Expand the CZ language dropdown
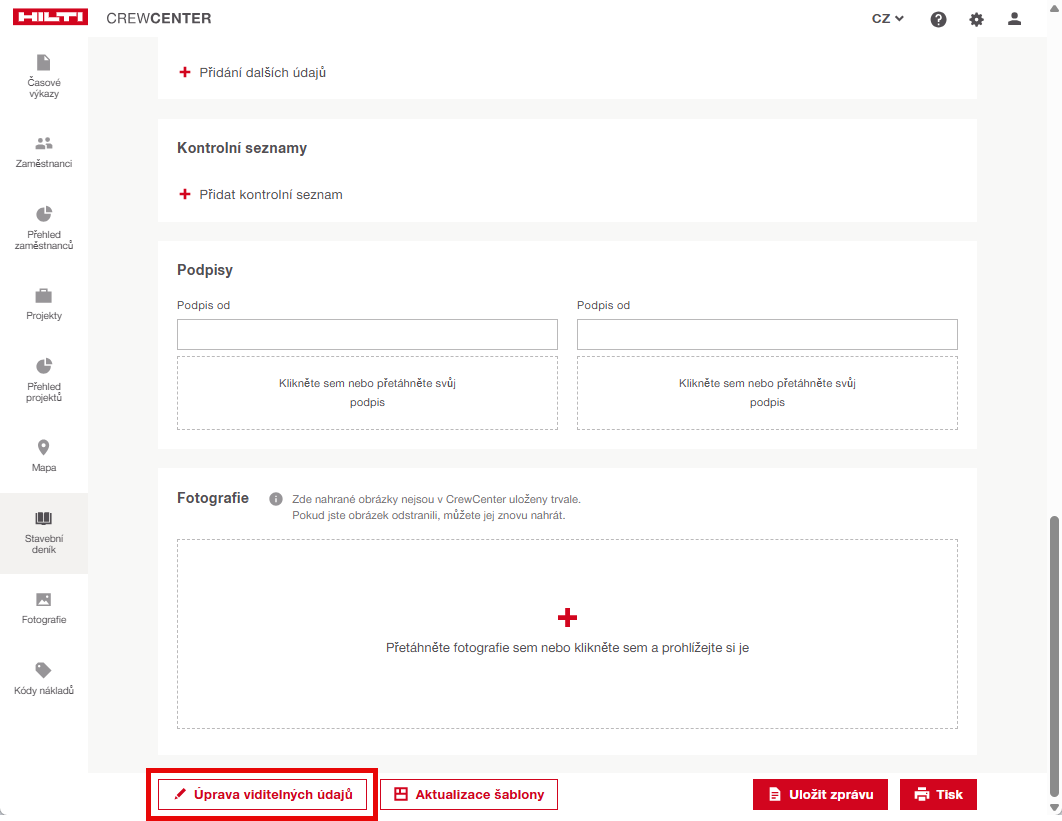1062x821 pixels. (x=887, y=19)
